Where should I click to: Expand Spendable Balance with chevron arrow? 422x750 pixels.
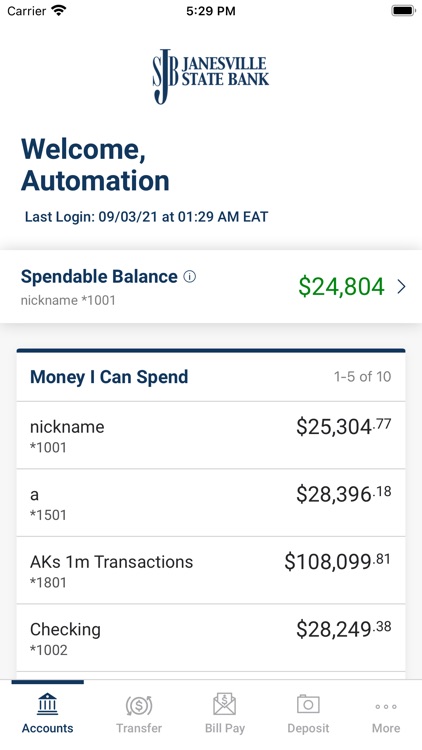pyautogui.click(x=401, y=287)
